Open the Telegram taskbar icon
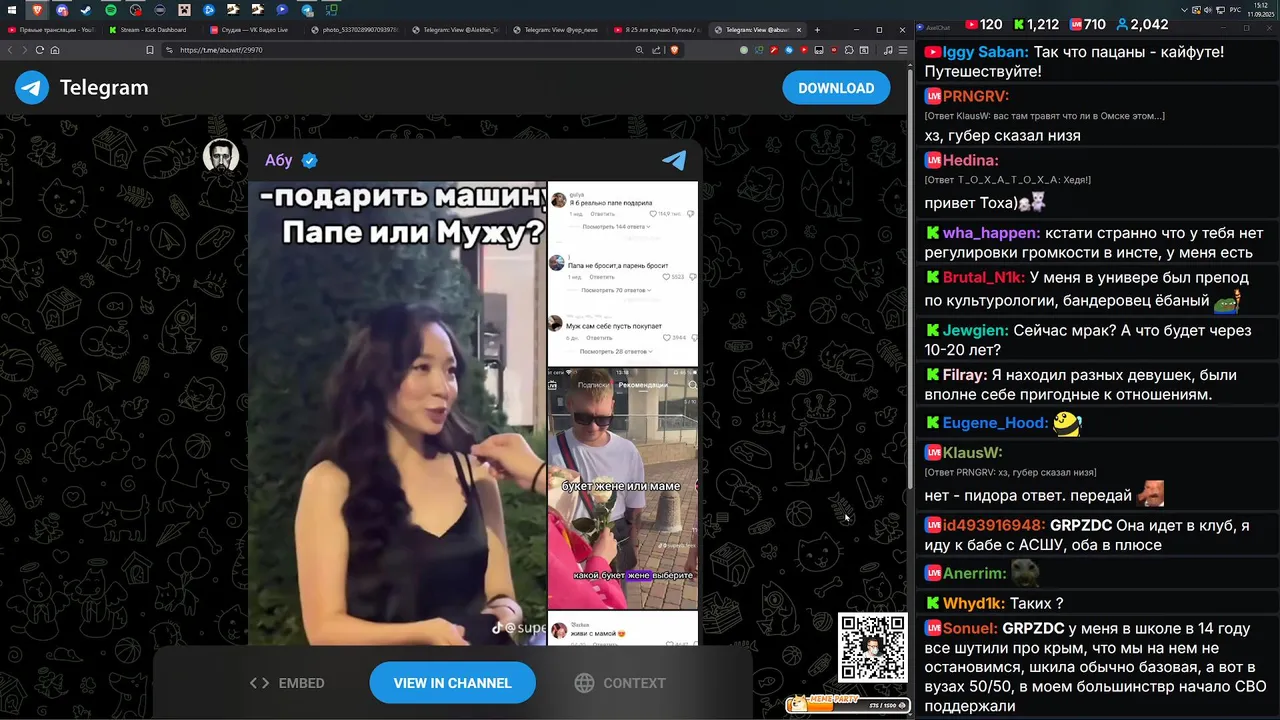The height and width of the screenshot is (720, 1280). coord(307,10)
